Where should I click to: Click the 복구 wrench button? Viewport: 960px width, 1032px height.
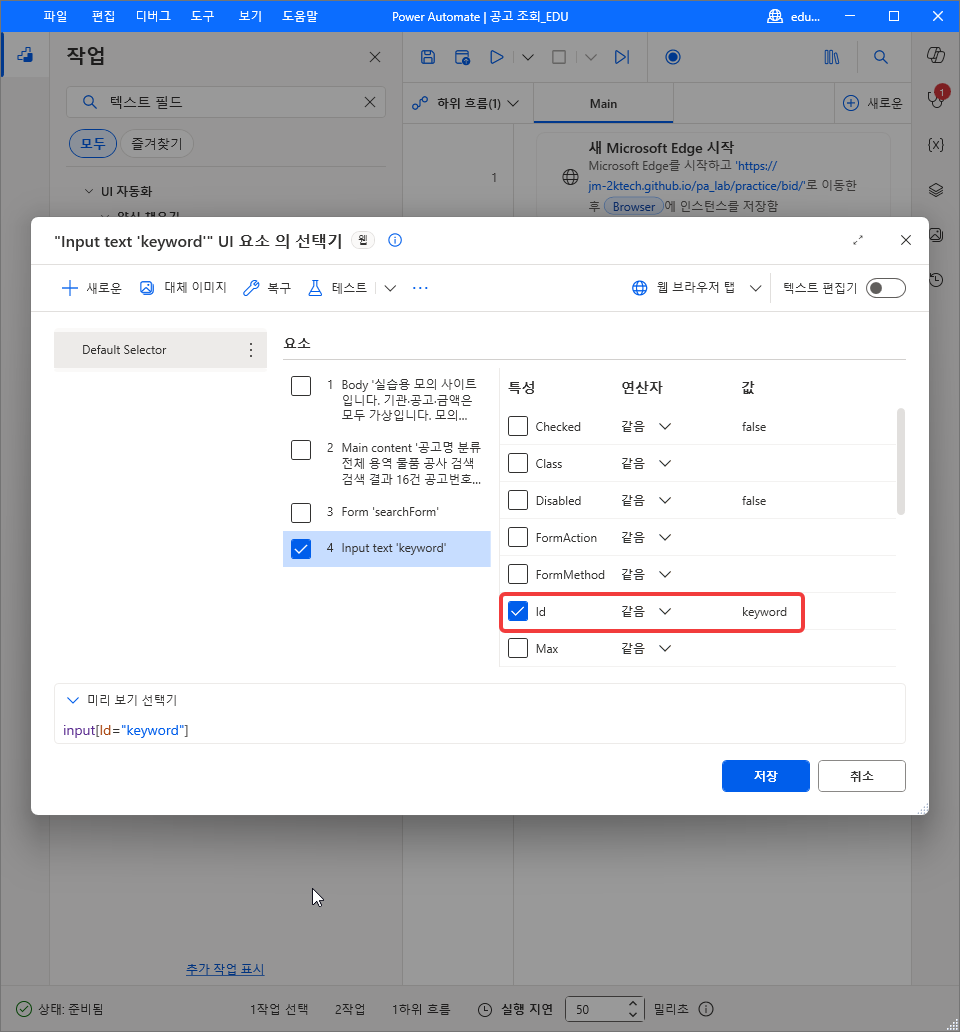point(266,288)
